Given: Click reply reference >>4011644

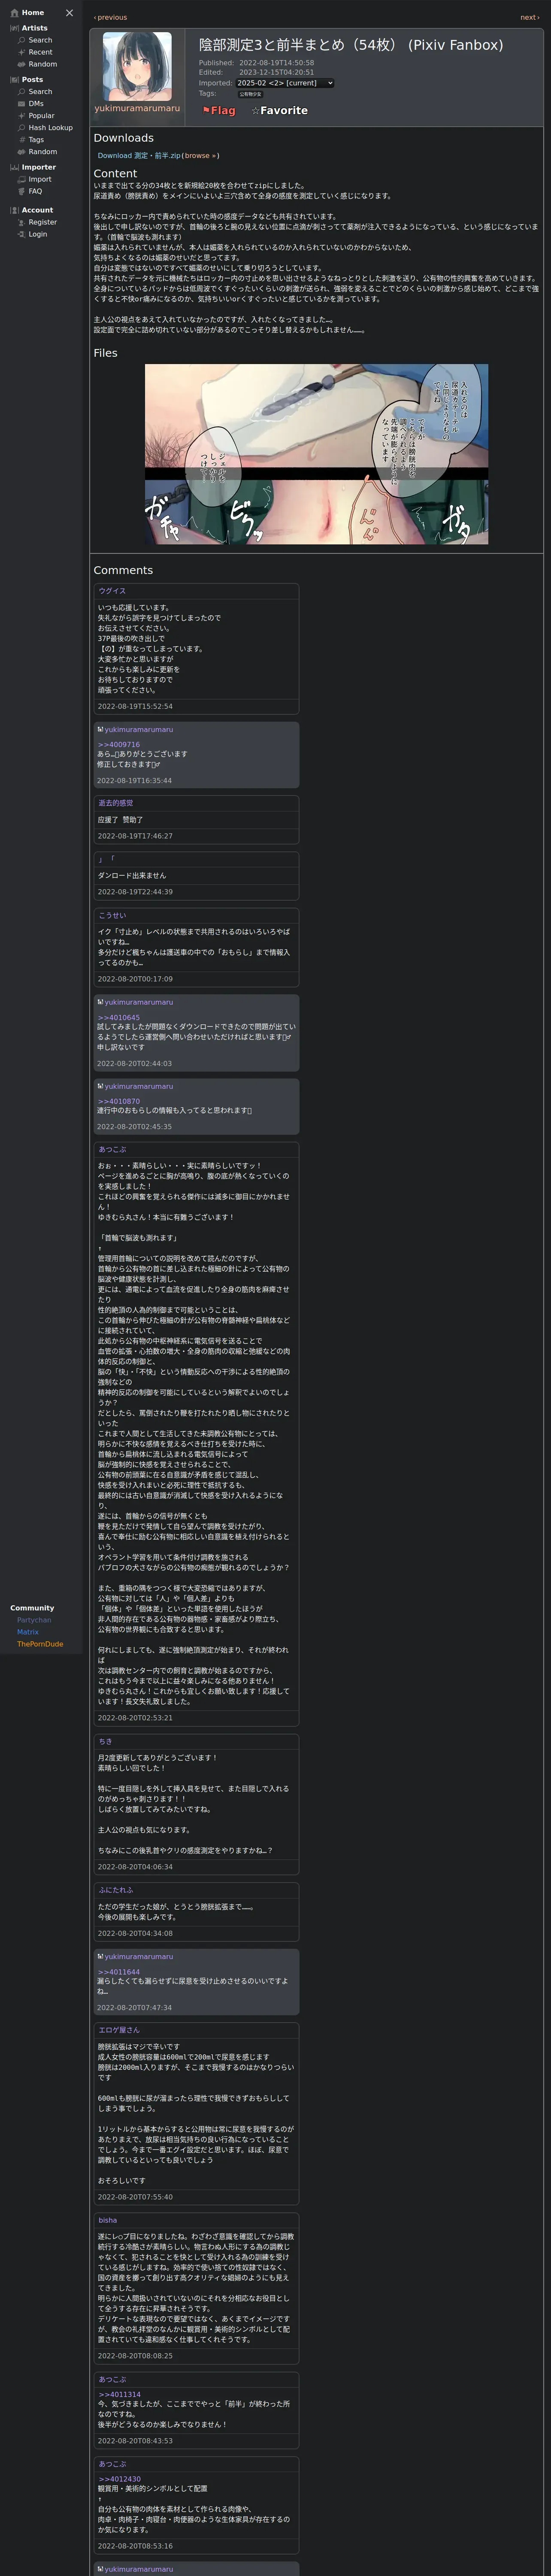Looking at the screenshot, I should (x=119, y=1972).
